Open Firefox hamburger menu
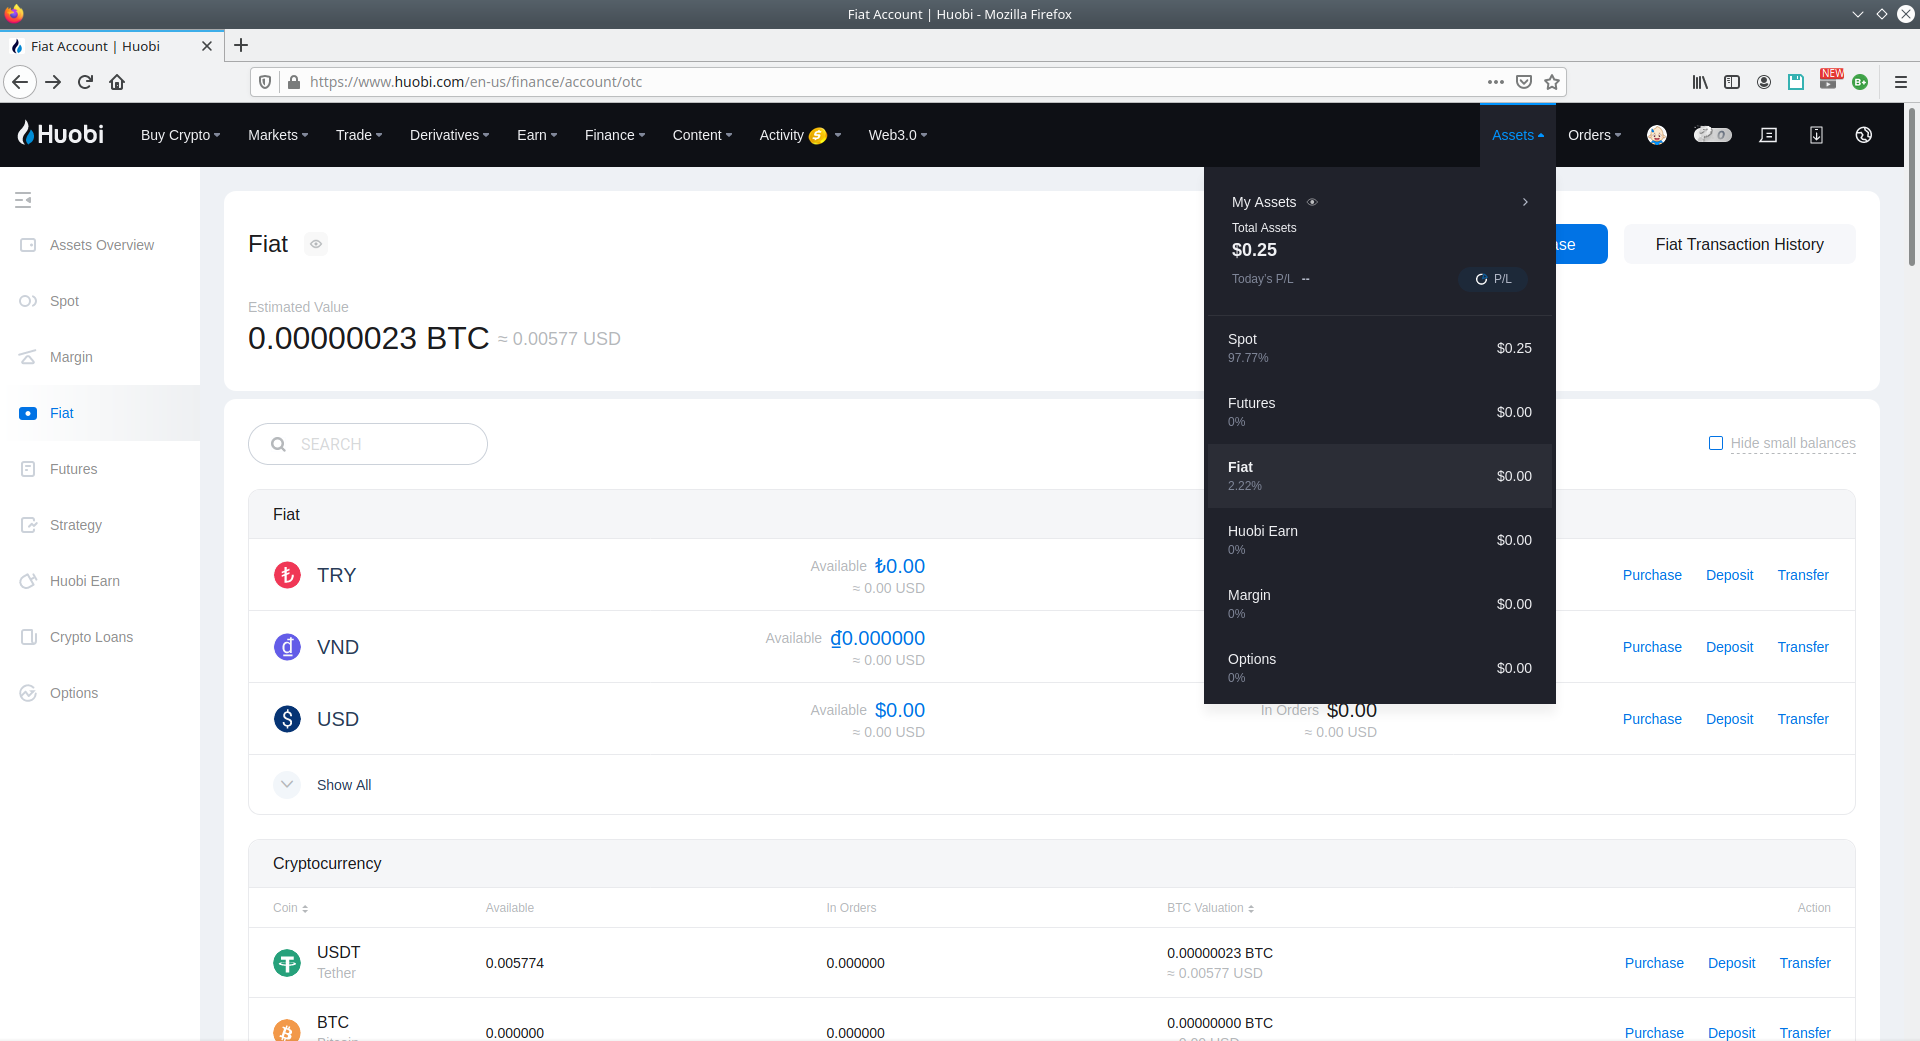 click(1901, 82)
